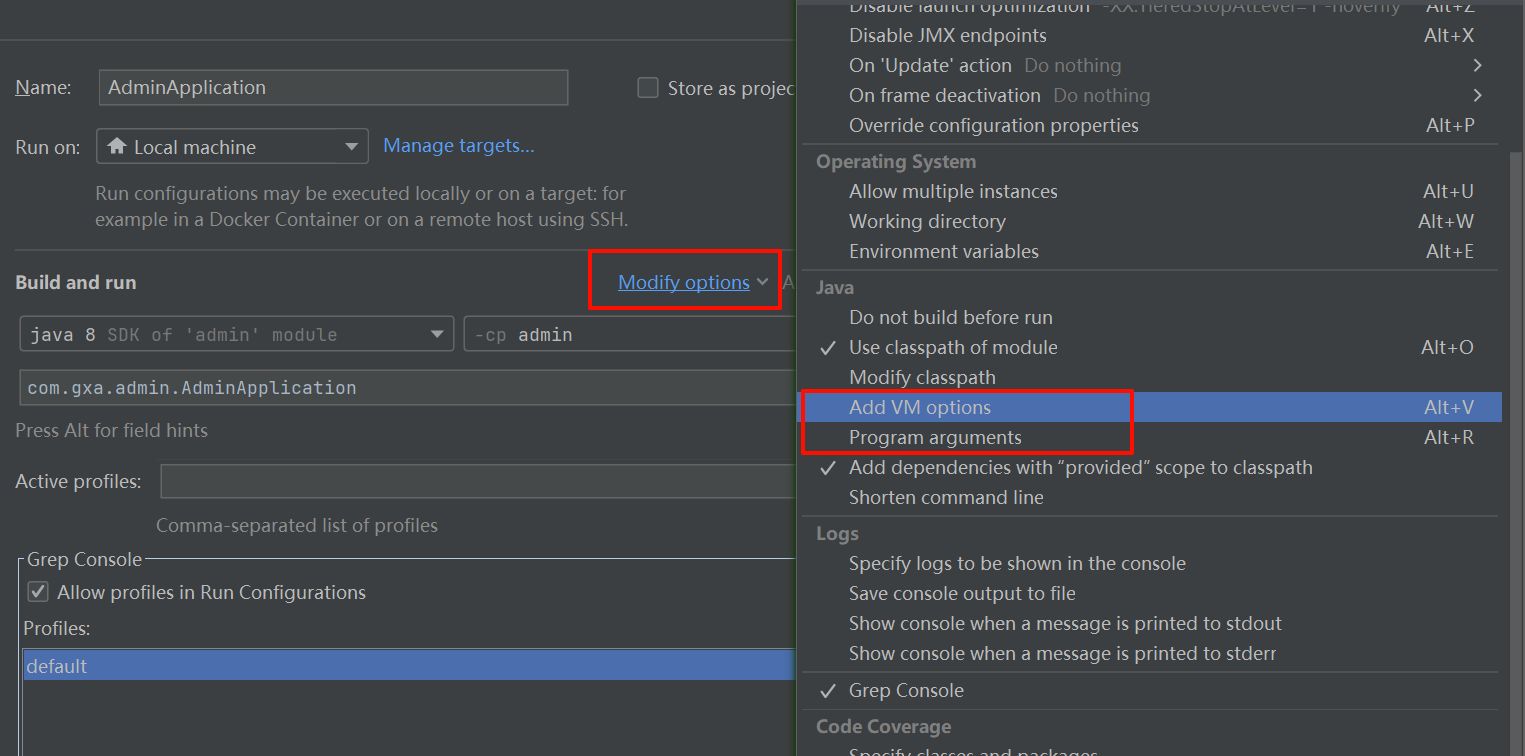The image size is (1525, 756).
Task: Open the 'Local machine' run target dropdown
Action: [x=232, y=147]
